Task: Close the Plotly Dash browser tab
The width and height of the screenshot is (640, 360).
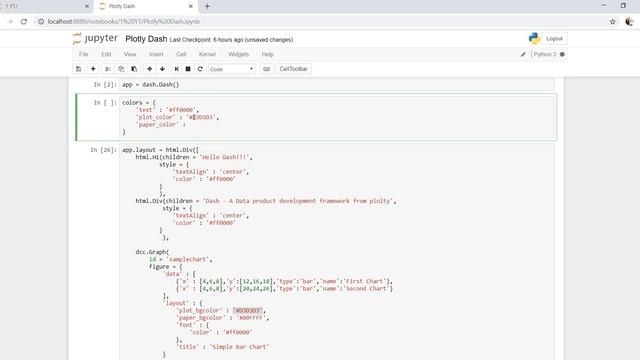Action: click(x=191, y=6)
